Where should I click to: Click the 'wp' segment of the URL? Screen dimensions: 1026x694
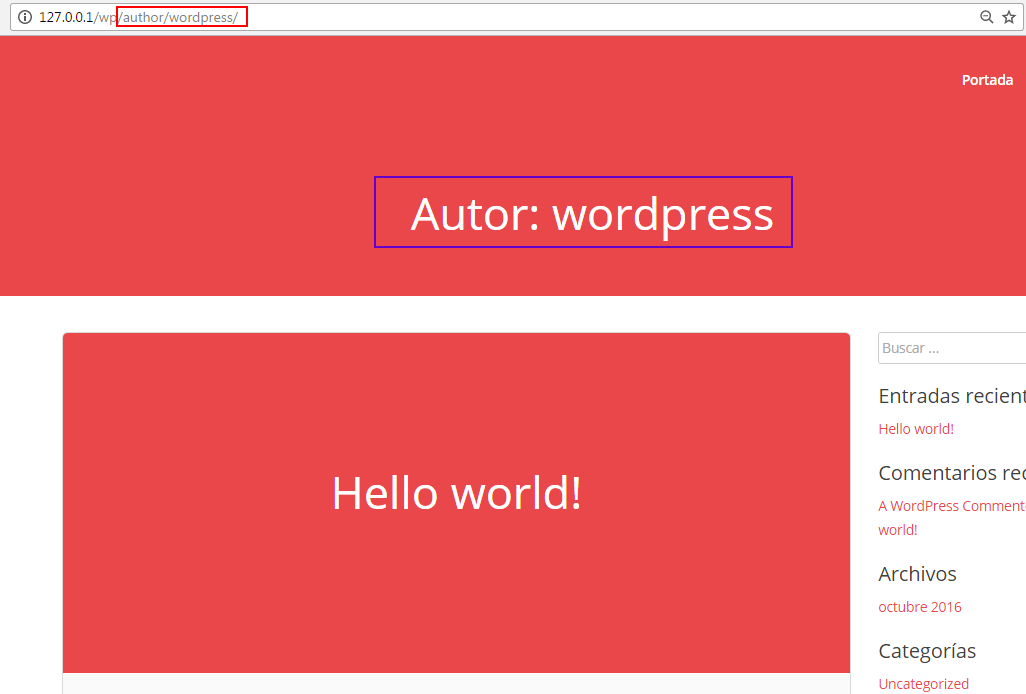107,18
